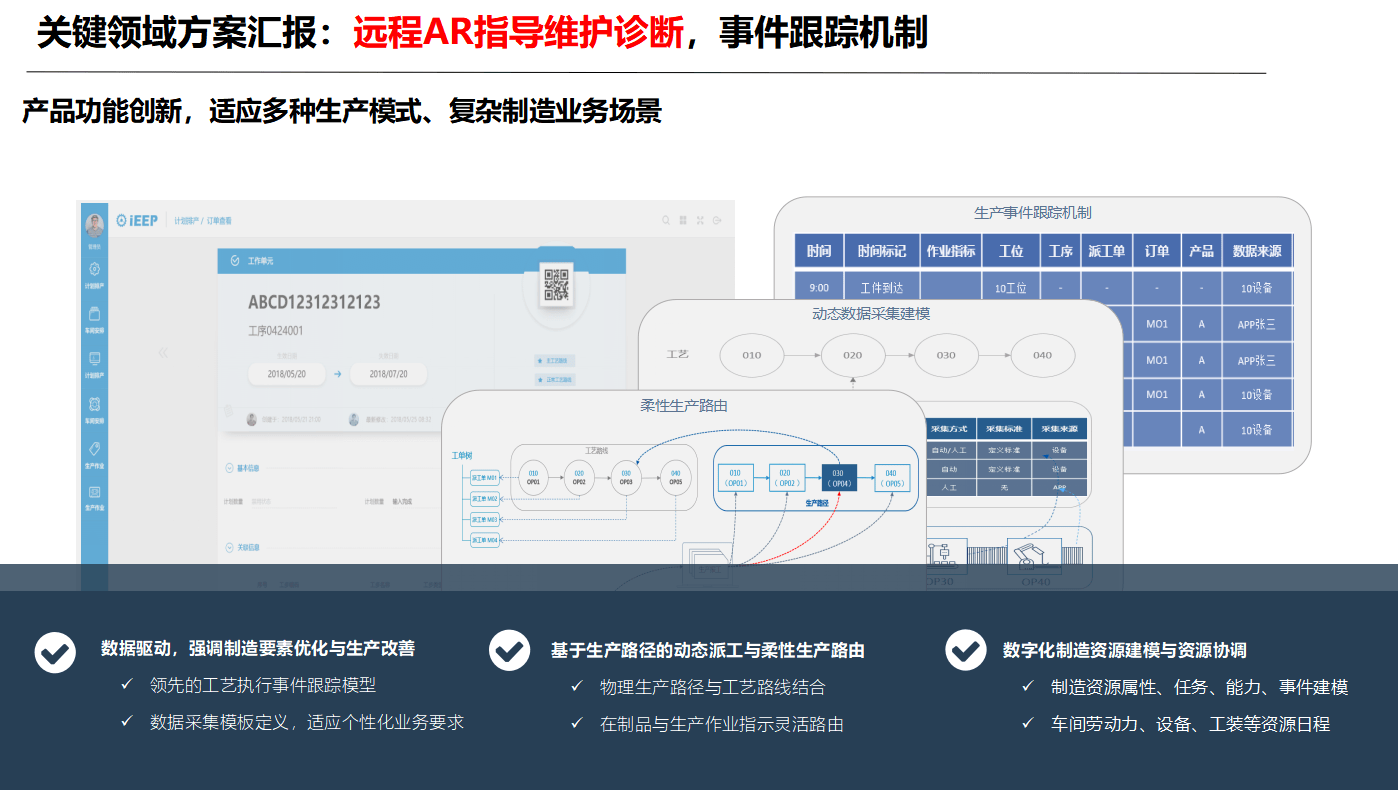
Task: Click the 工位 column header
Action: [x=1011, y=251]
